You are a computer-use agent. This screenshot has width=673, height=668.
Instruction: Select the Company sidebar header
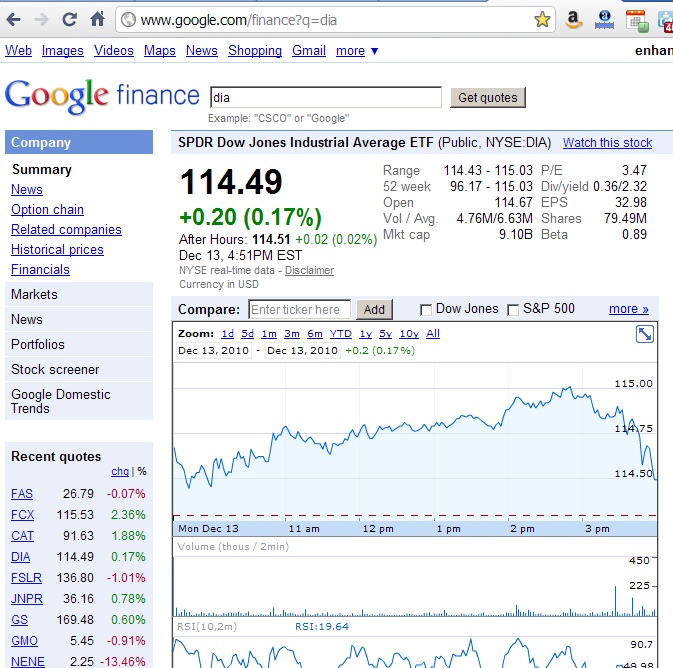79,142
